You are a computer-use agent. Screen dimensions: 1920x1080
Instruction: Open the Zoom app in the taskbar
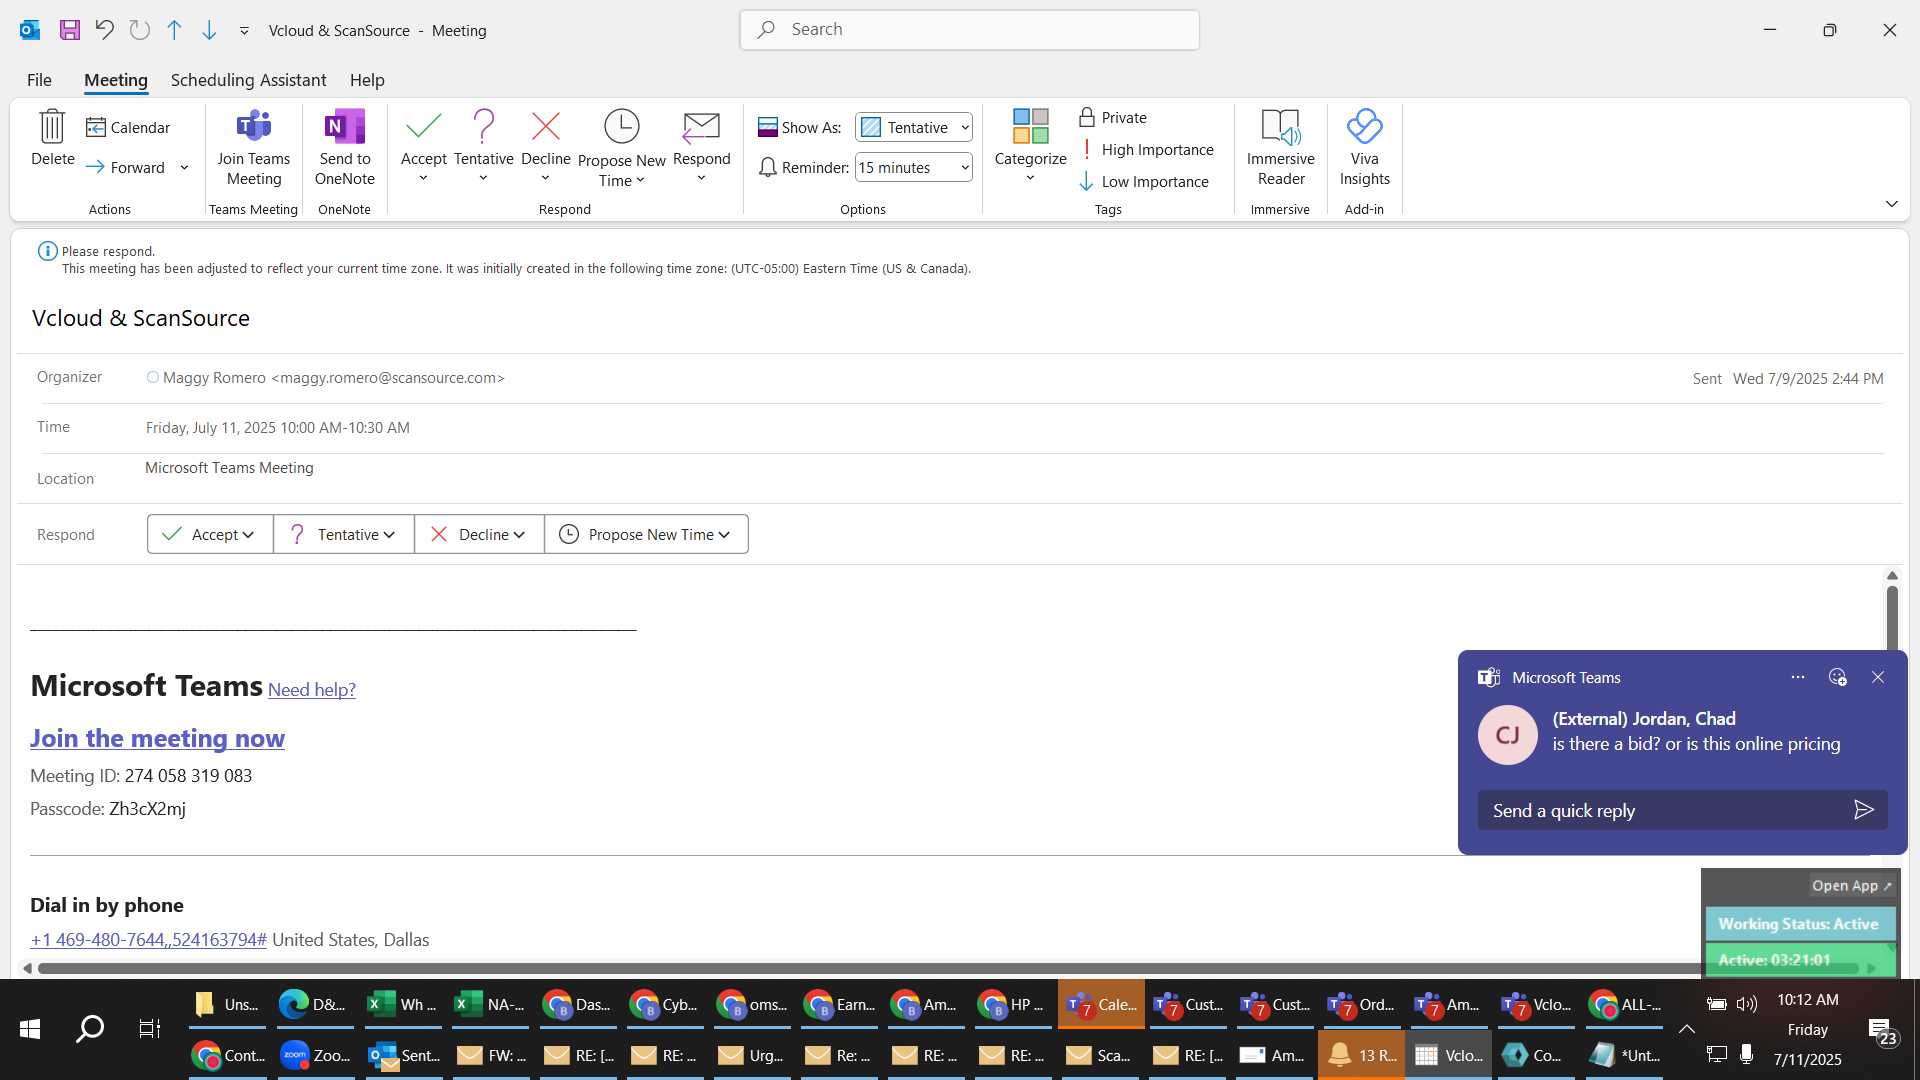point(316,1055)
